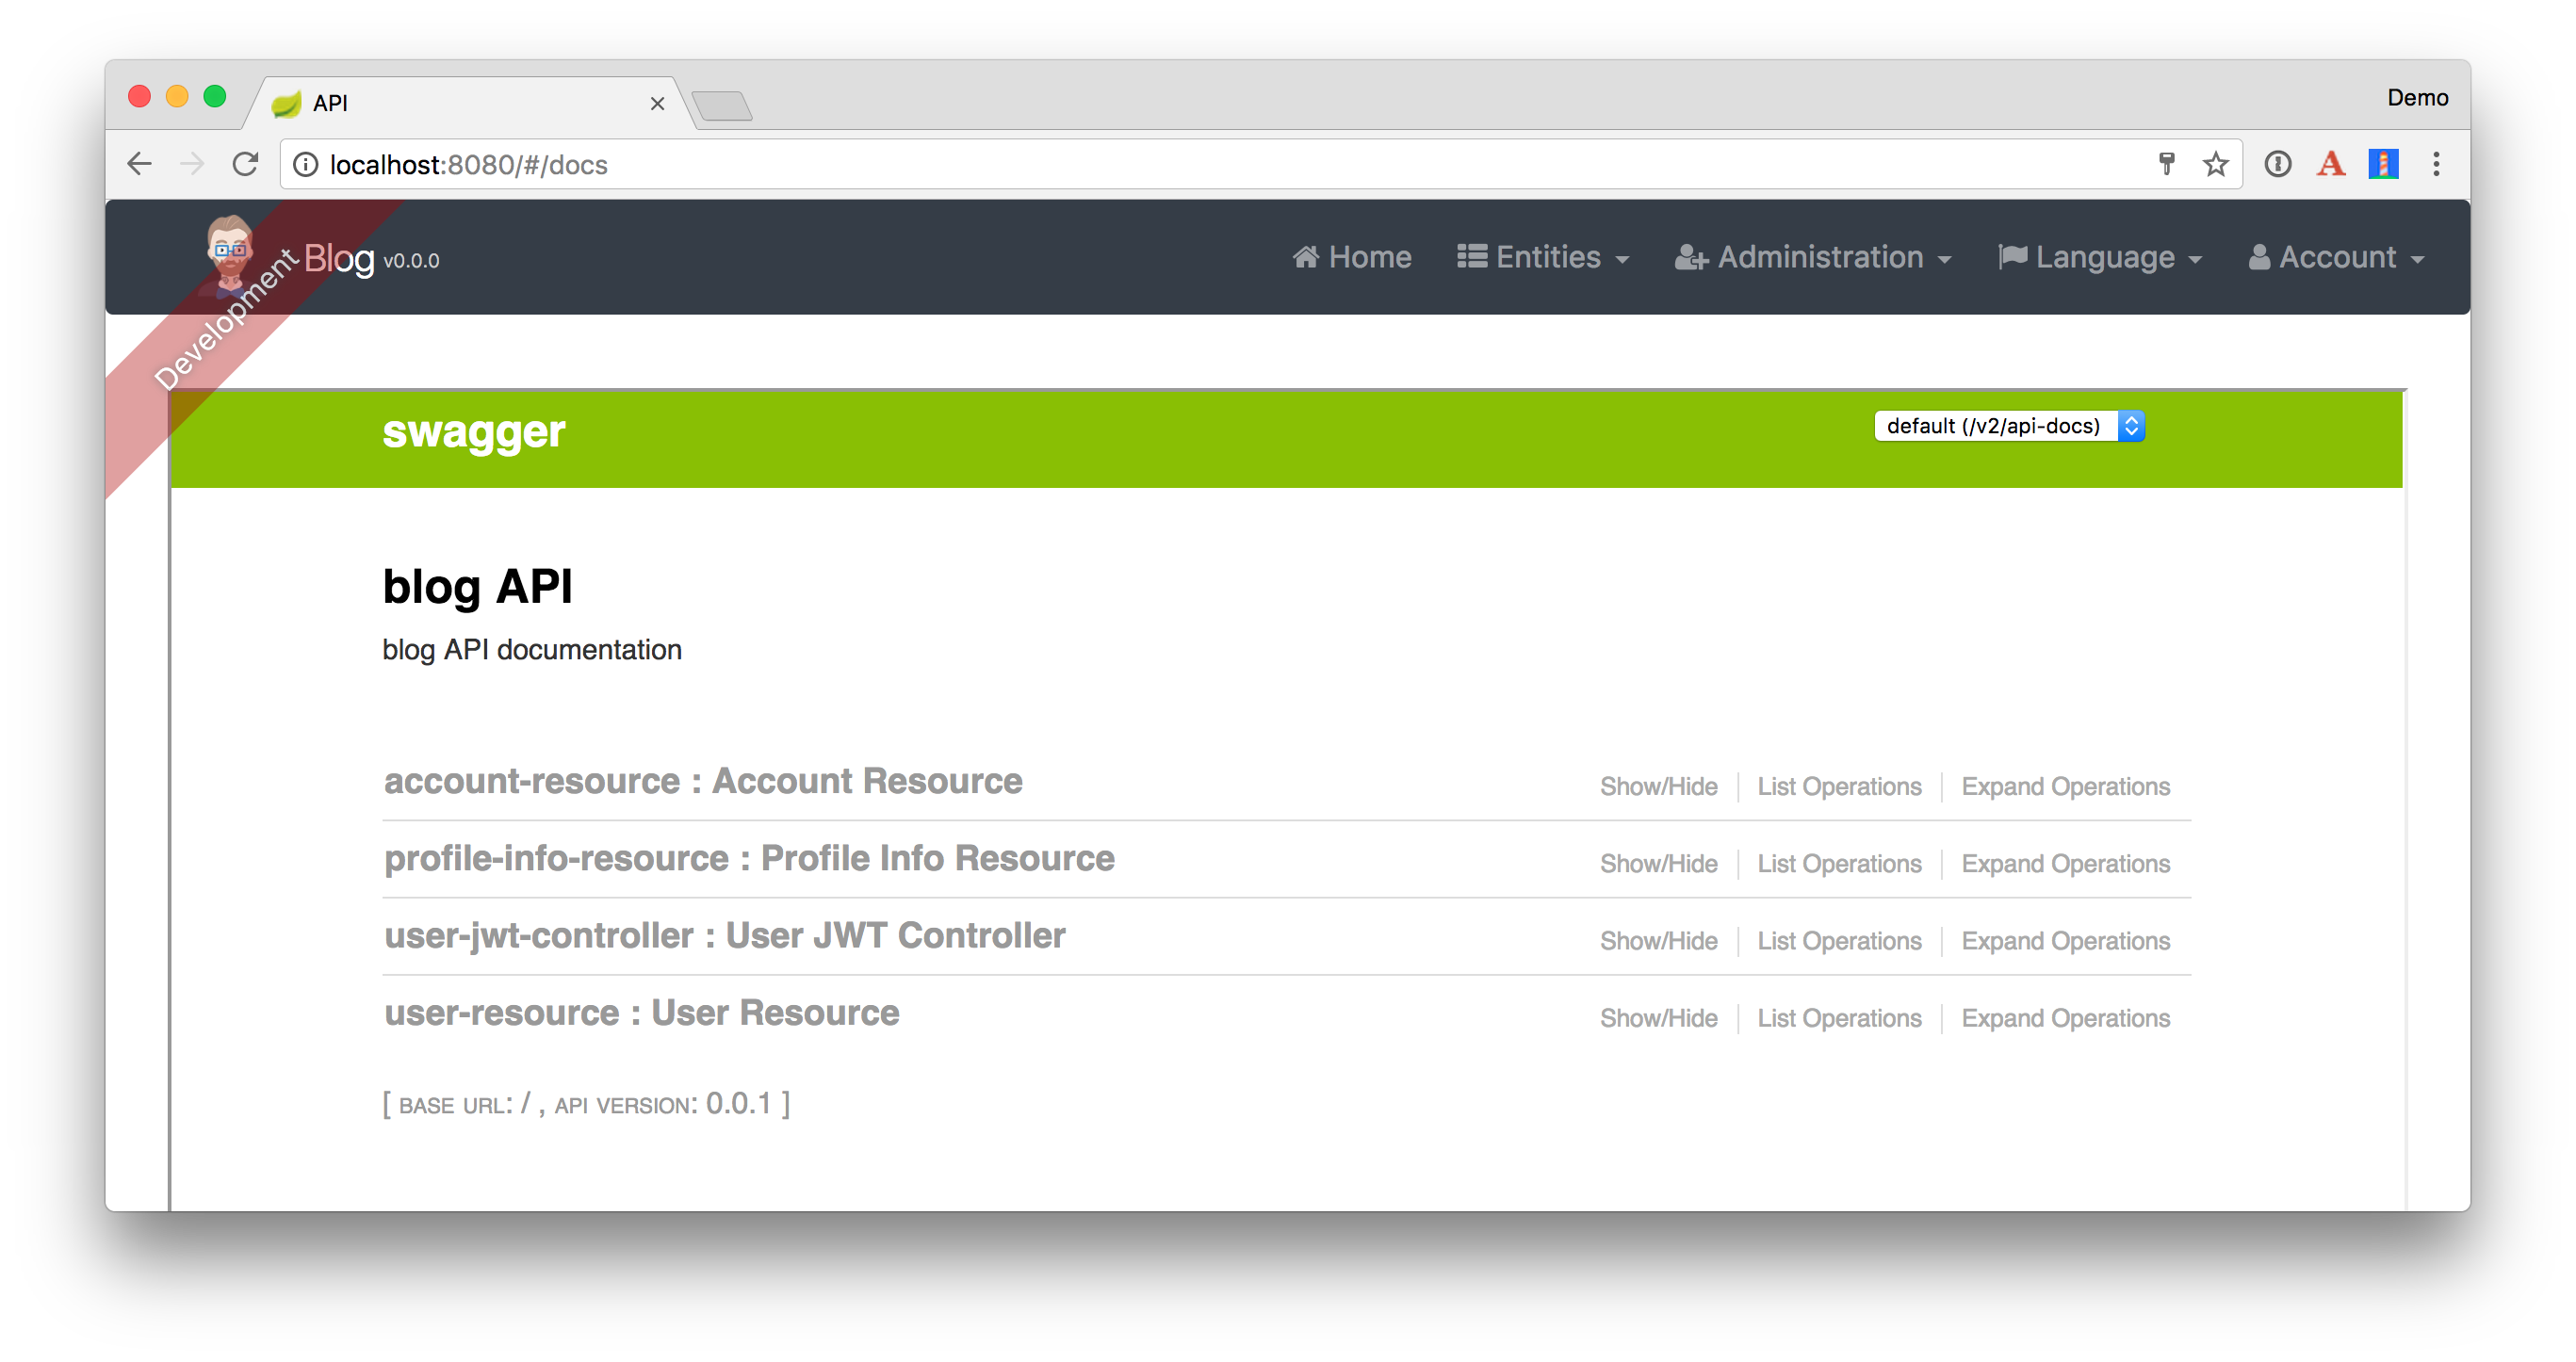Click the 1Password extension icon
This screenshot has width=2576, height=1362.
tap(2278, 164)
